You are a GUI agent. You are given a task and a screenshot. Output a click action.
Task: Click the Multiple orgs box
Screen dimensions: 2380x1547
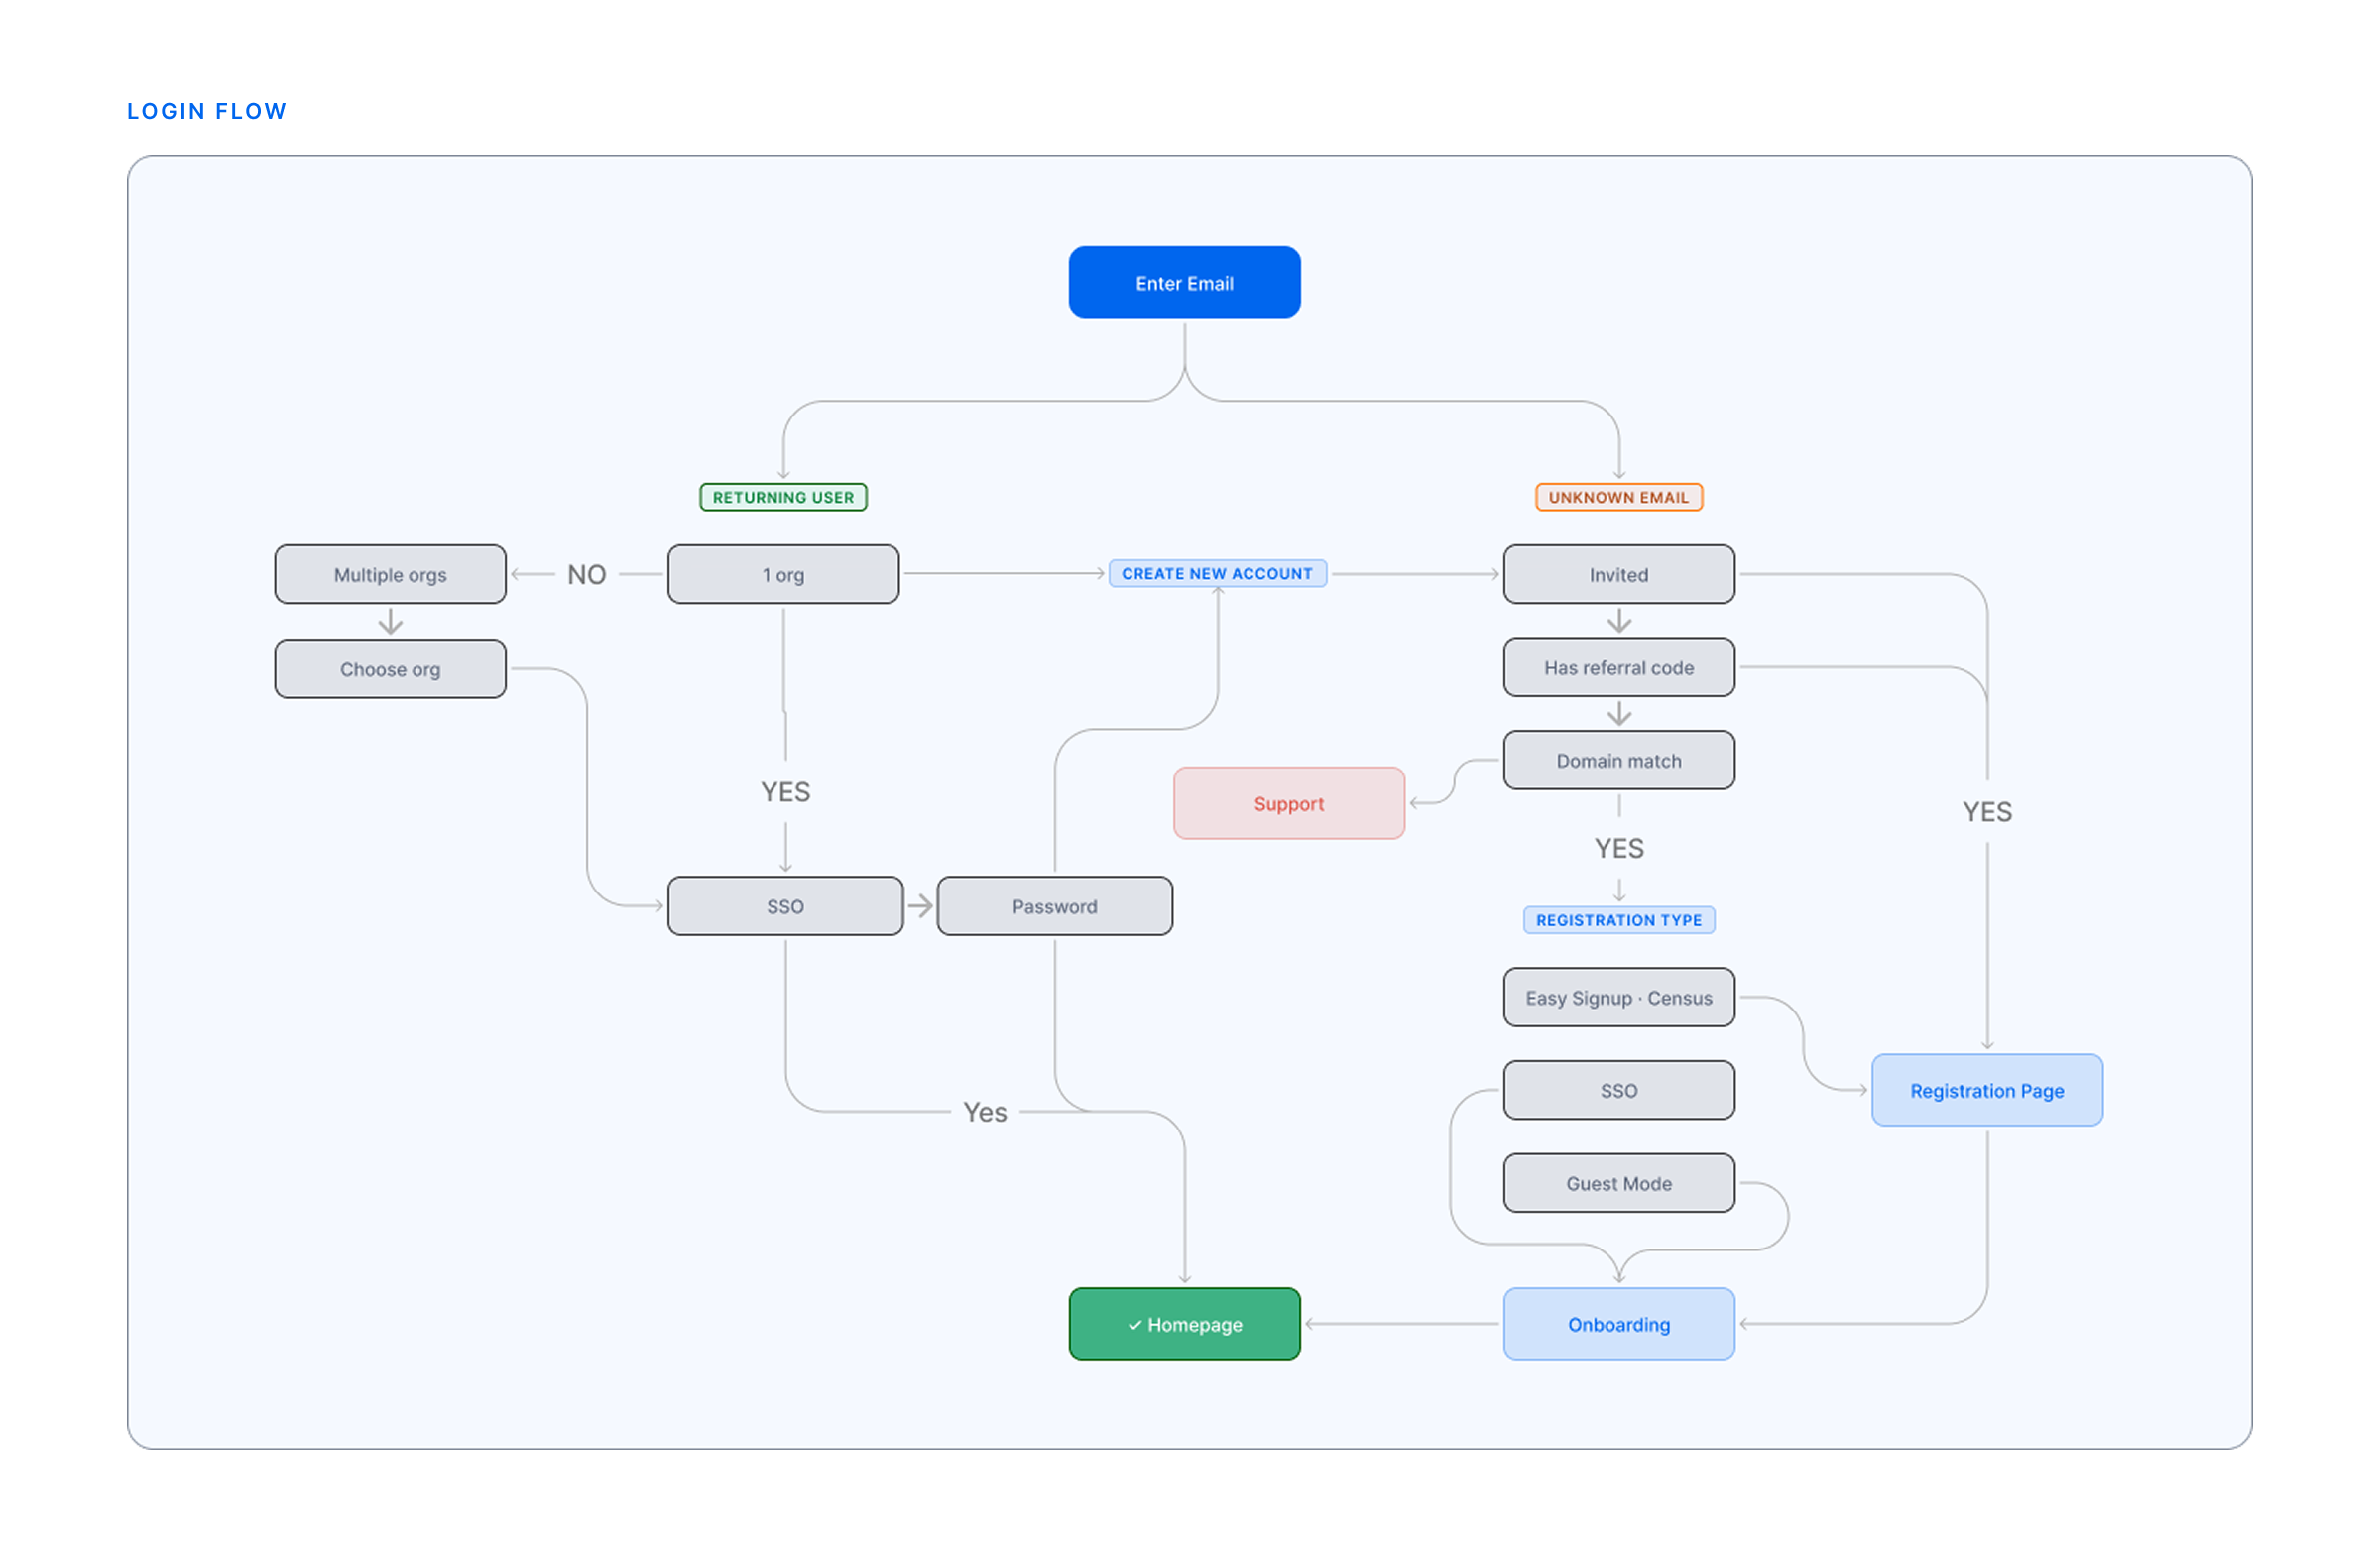[390, 575]
